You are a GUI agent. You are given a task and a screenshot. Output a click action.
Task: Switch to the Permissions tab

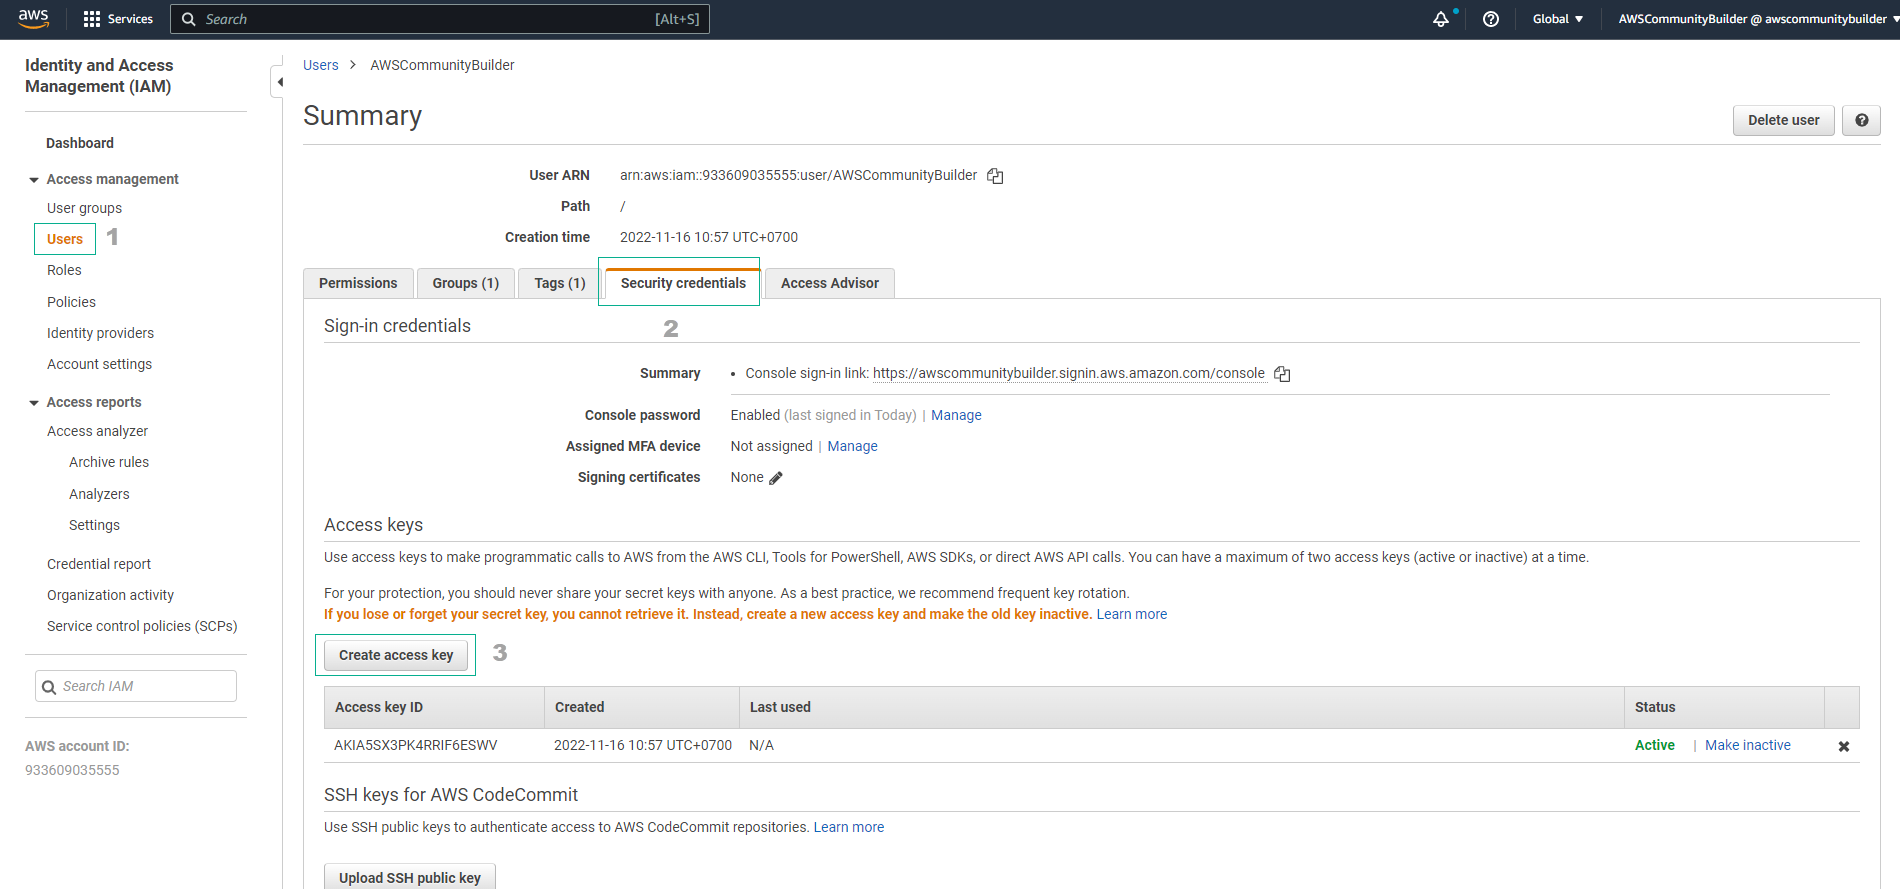tap(358, 283)
